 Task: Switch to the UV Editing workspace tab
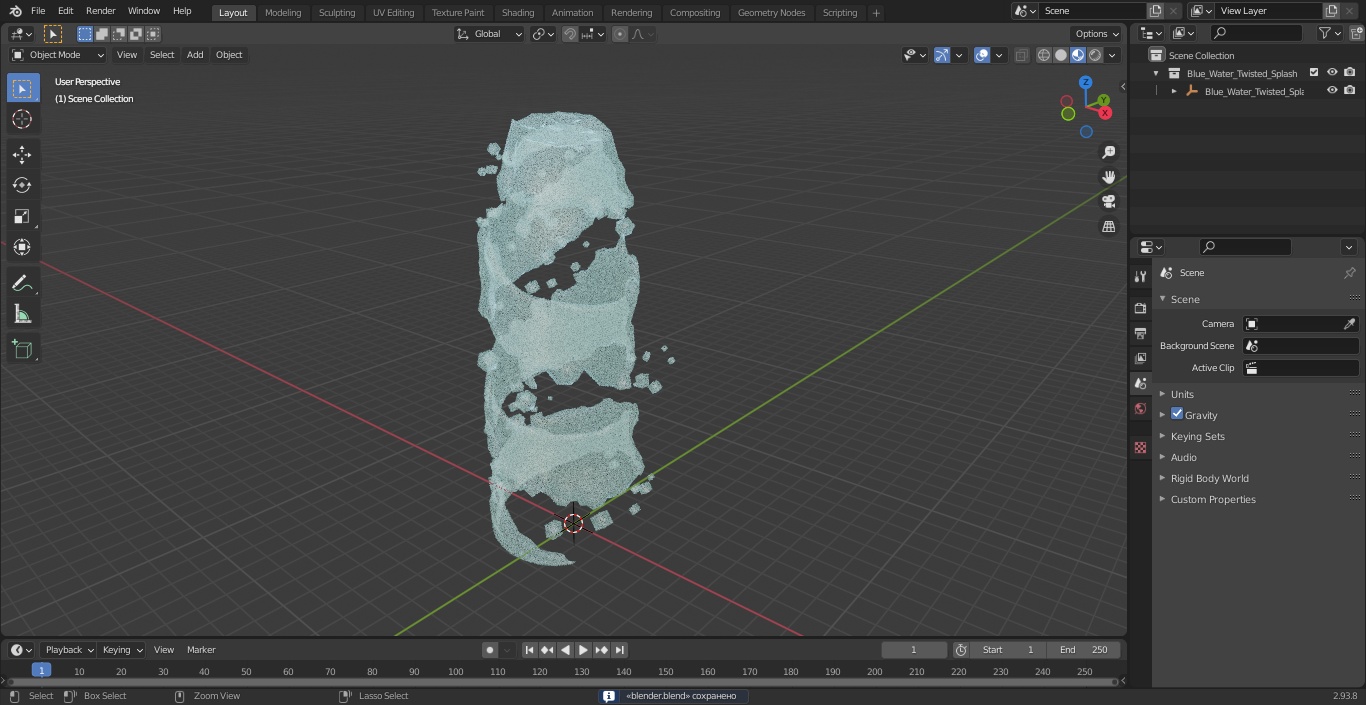pyautogui.click(x=393, y=12)
